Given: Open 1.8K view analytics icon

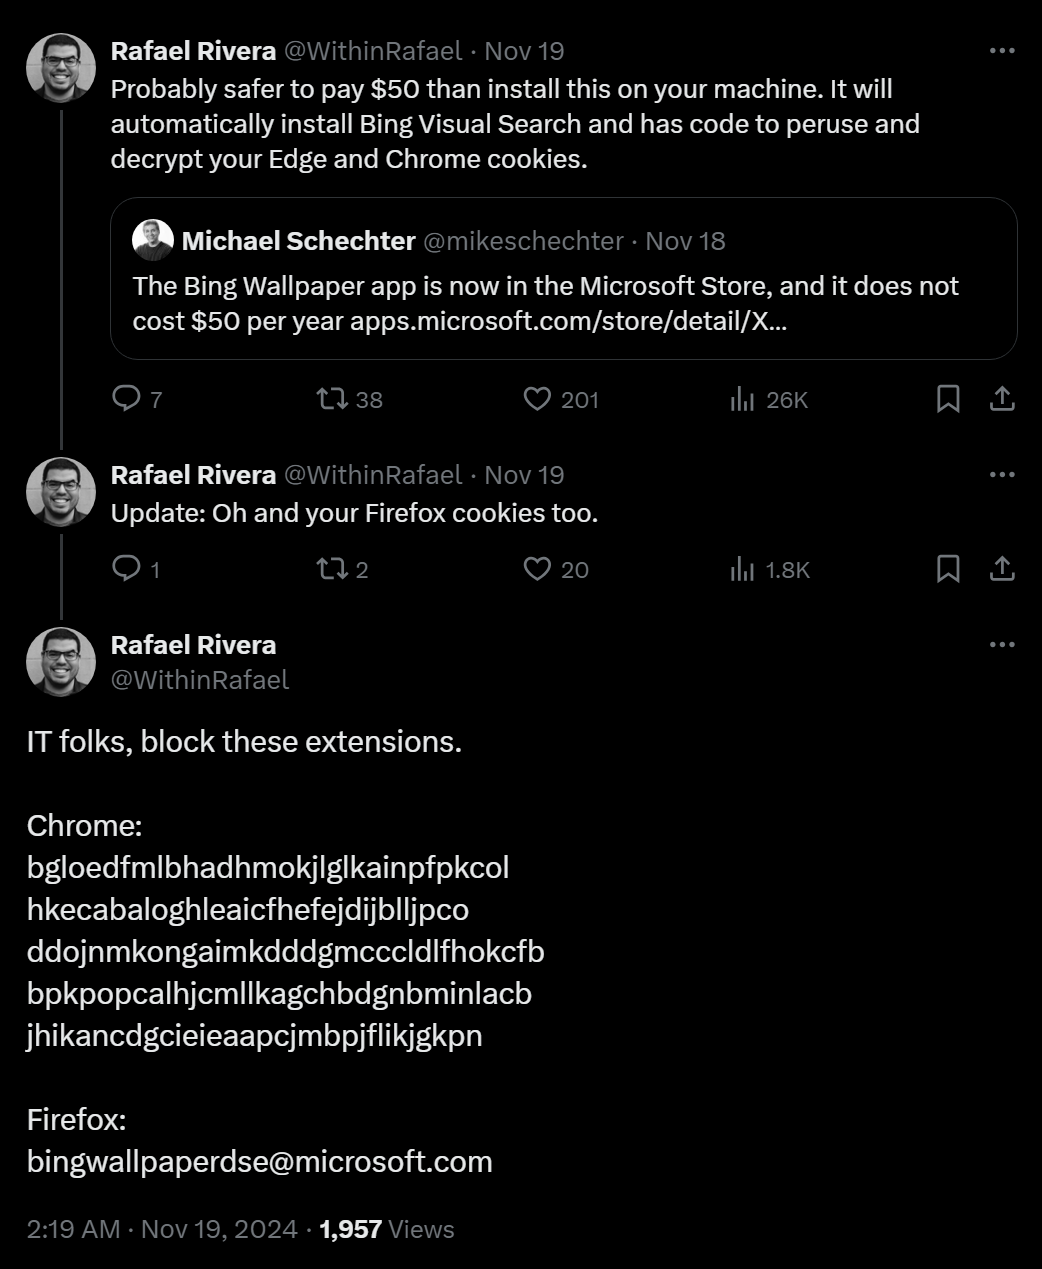Looking at the screenshot, I should [x=742, y=569].
